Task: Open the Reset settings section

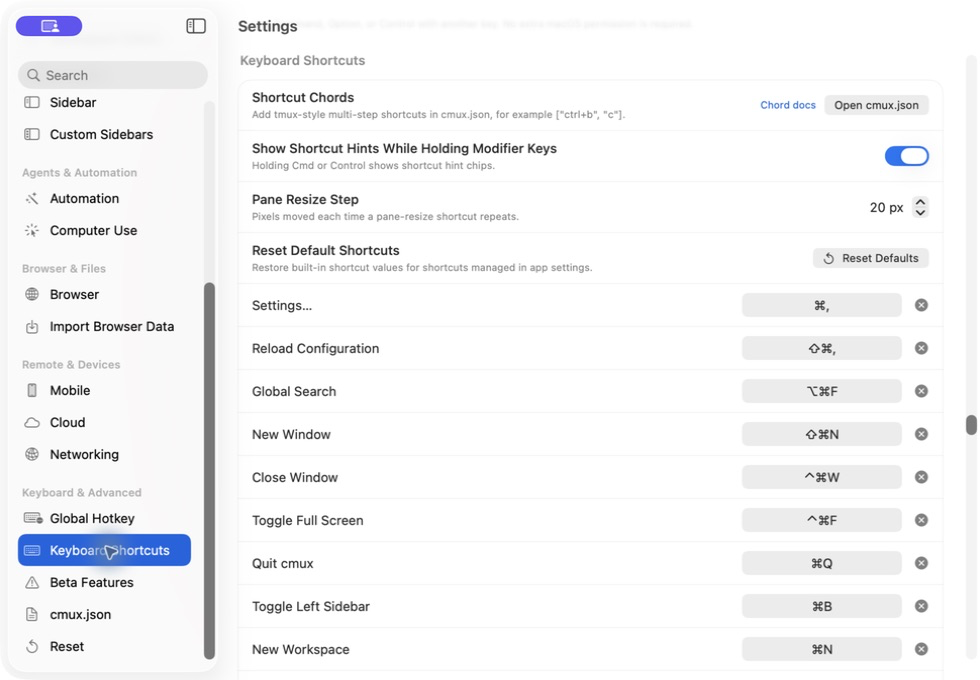Action: click(104, 647)
